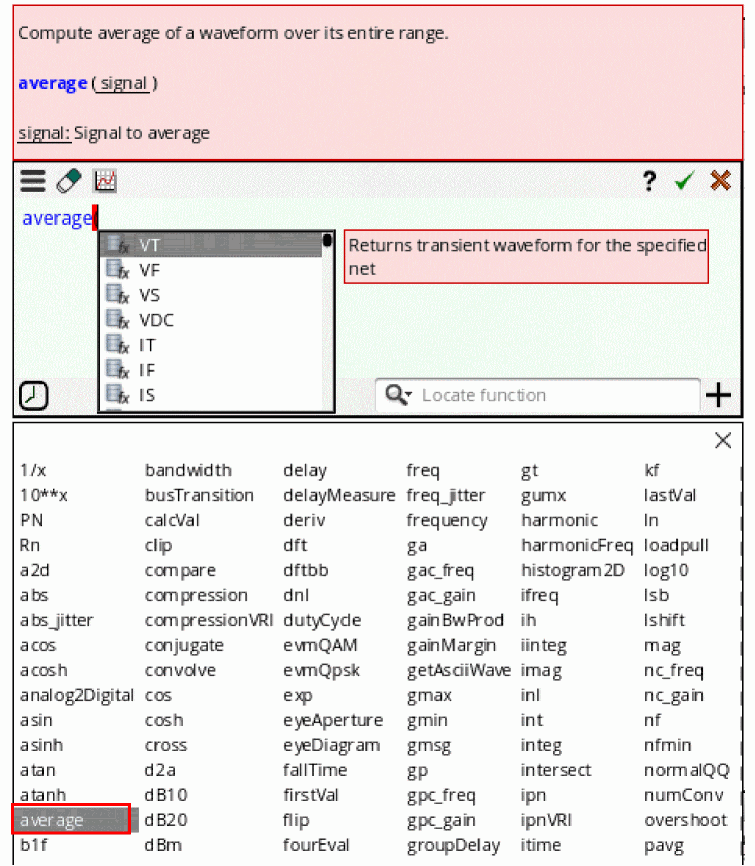The height and width of the screenshot is (866, 755).
Task: Choose the fourEval function
Action: [316, 845]
